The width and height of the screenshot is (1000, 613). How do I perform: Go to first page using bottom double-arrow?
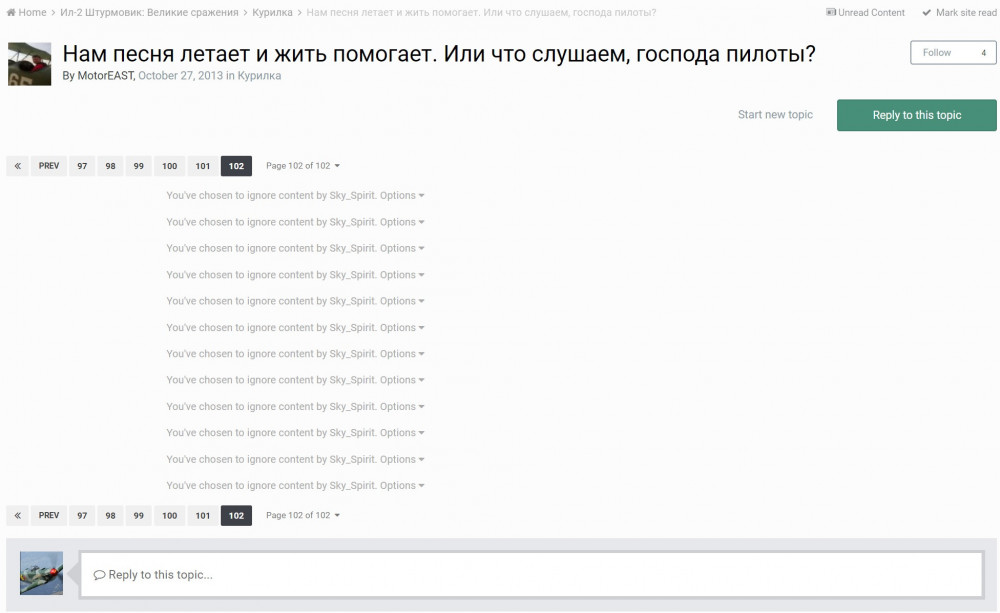click(17, 515)
